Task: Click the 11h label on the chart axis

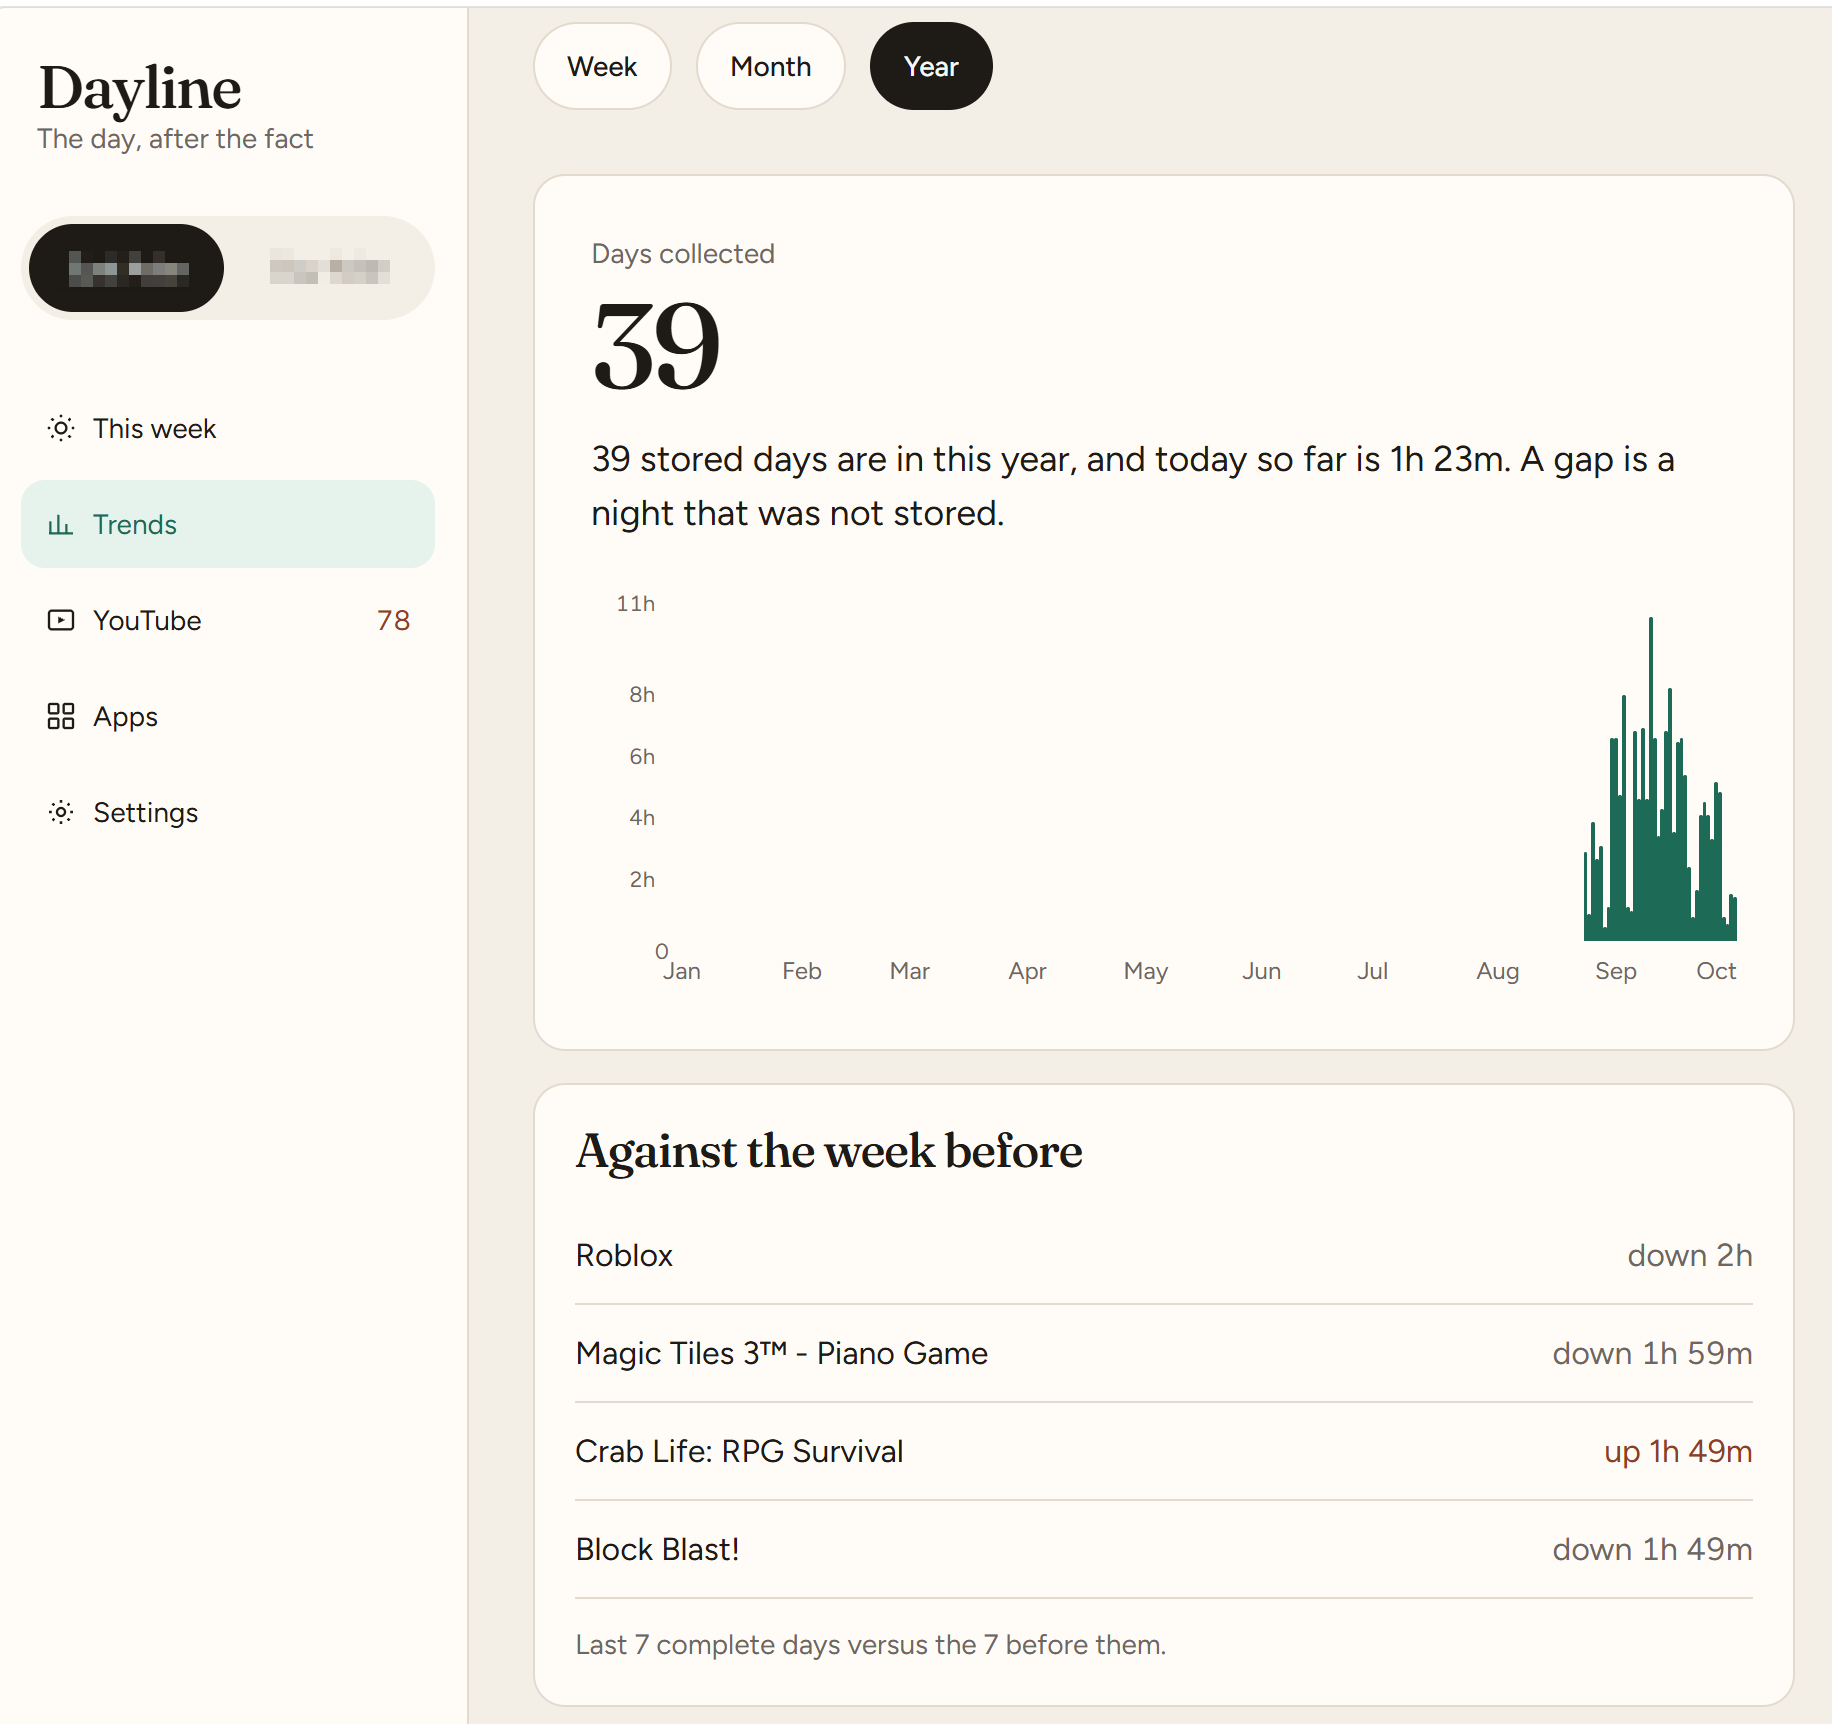Action: [x=636, y=604]
